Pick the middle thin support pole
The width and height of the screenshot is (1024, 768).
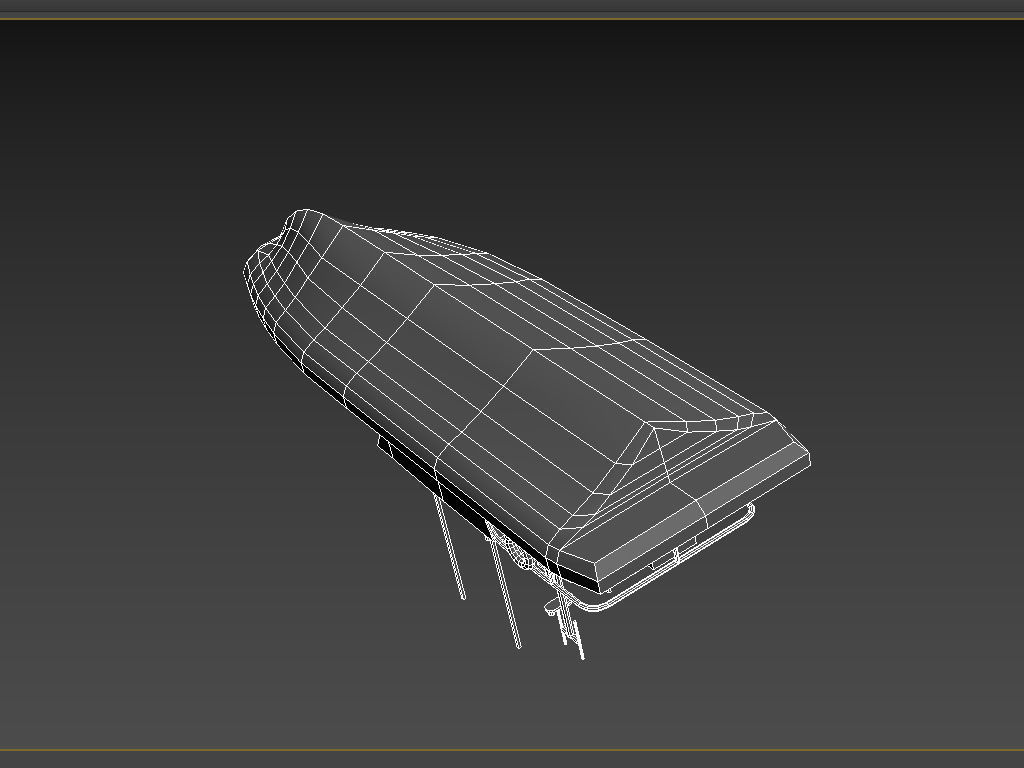(505, 588)
